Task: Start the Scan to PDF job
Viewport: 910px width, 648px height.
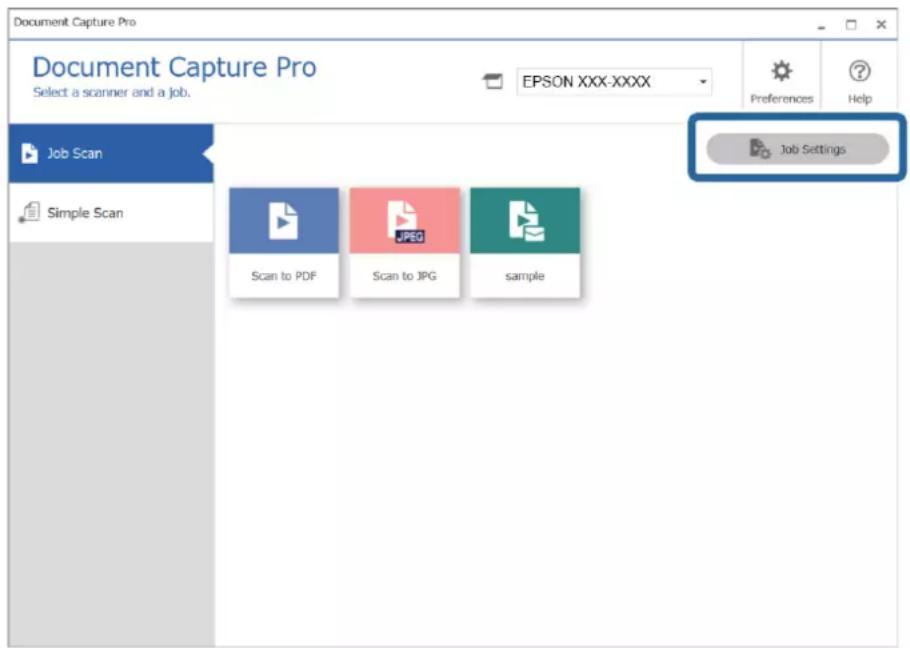Action: 284,242
